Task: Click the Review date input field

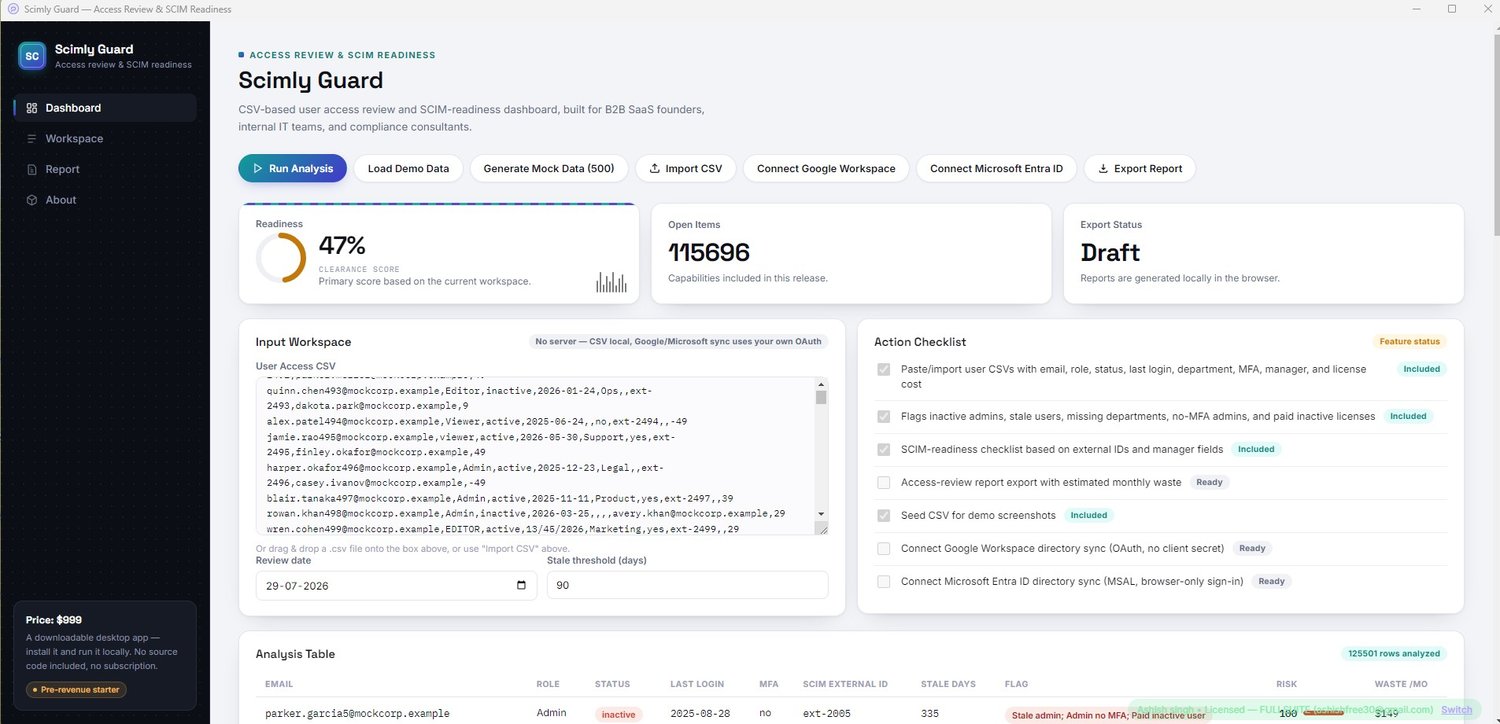Action: coord(396,585)
